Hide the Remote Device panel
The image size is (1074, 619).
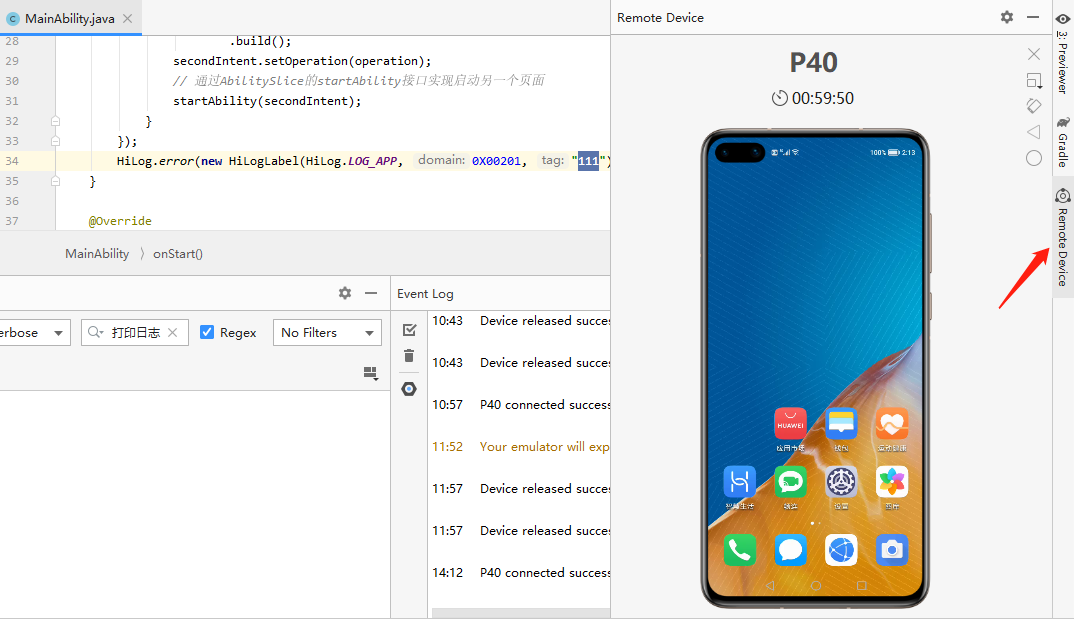pyautogui.click(x=1033, y=17)
